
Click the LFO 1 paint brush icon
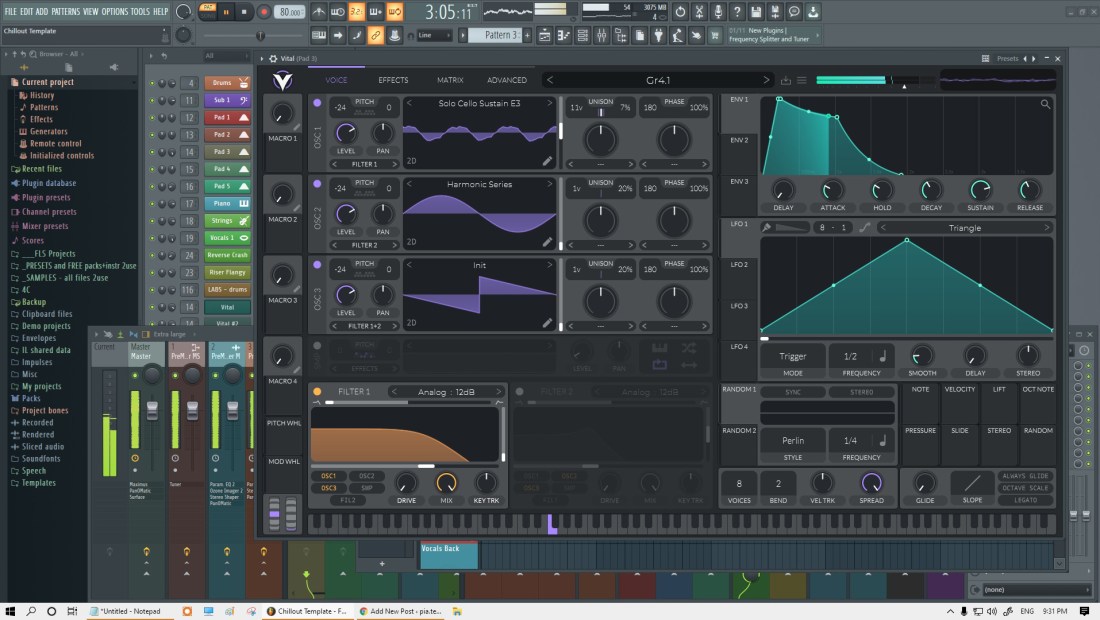click(x=767, y=228)
